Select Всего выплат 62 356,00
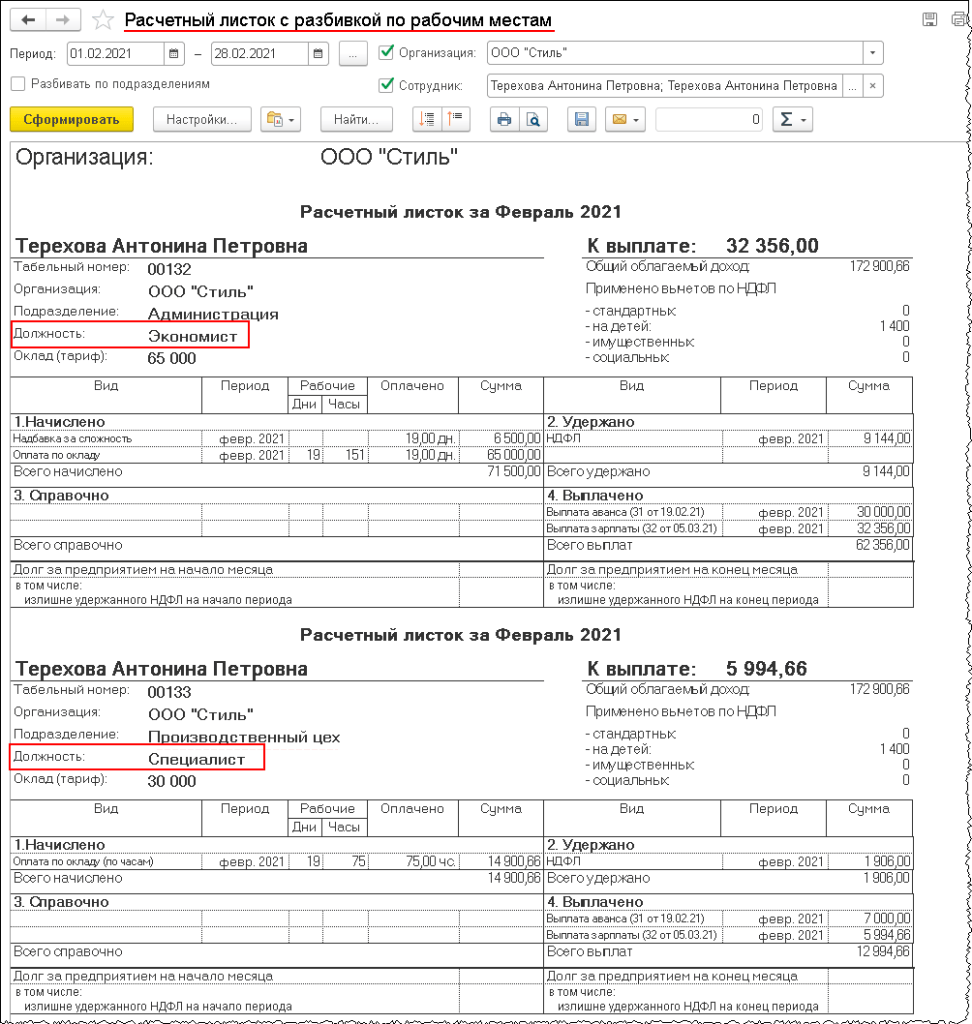The image size is (972, 1024). click(x=883, y=545)
